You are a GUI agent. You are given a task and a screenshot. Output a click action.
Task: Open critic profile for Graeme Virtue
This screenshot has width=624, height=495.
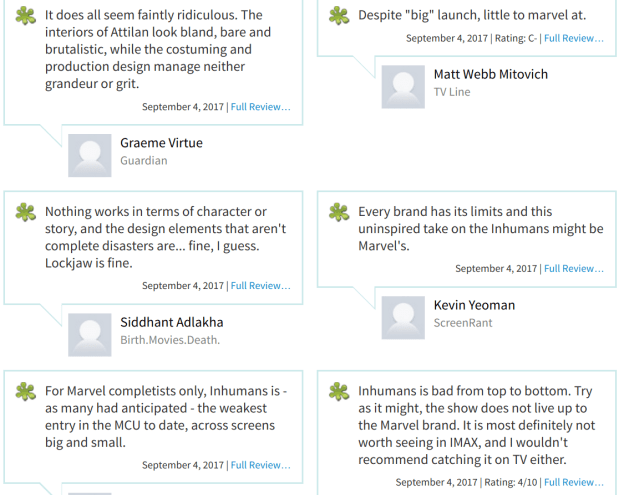161,143
